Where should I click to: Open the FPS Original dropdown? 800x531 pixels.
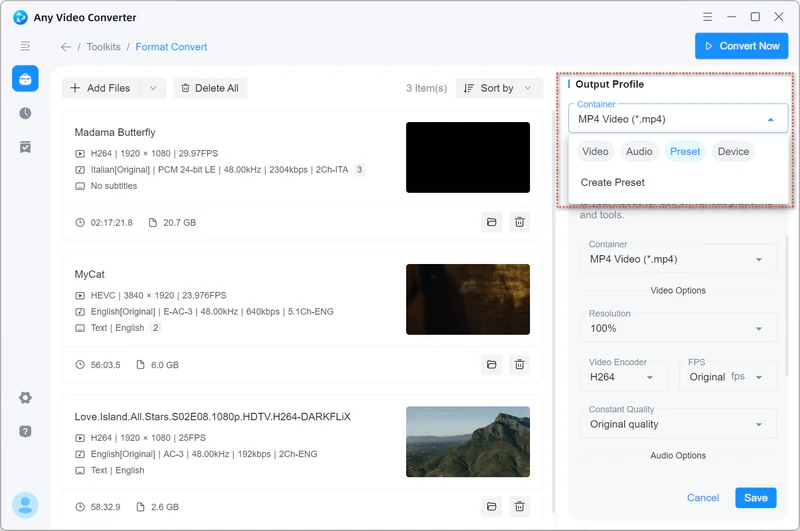(728, 377)
